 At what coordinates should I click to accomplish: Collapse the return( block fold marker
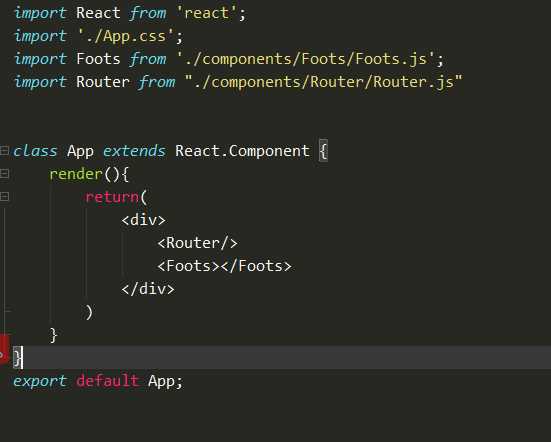pyautogui.click(x=4, y=196)
